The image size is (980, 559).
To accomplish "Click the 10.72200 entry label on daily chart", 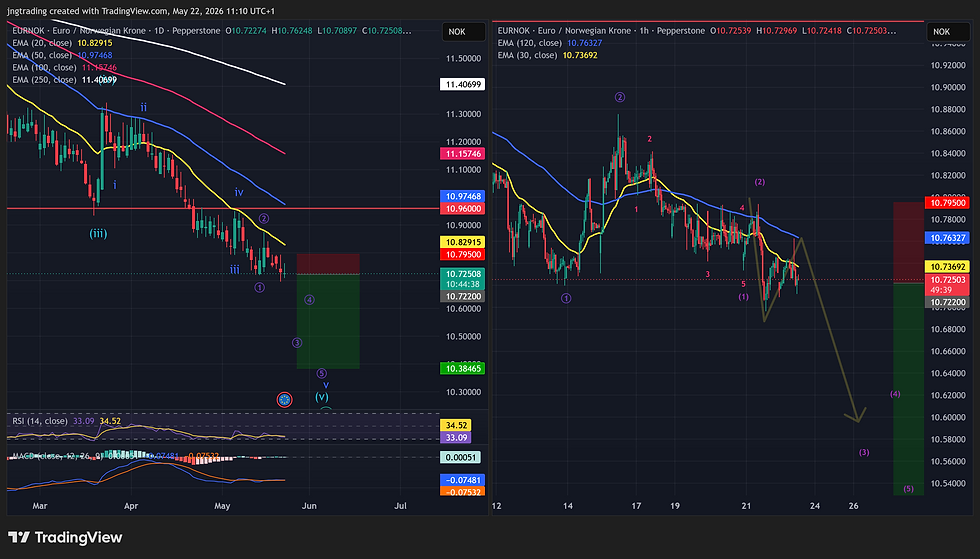I will click(x=463, y=296).
